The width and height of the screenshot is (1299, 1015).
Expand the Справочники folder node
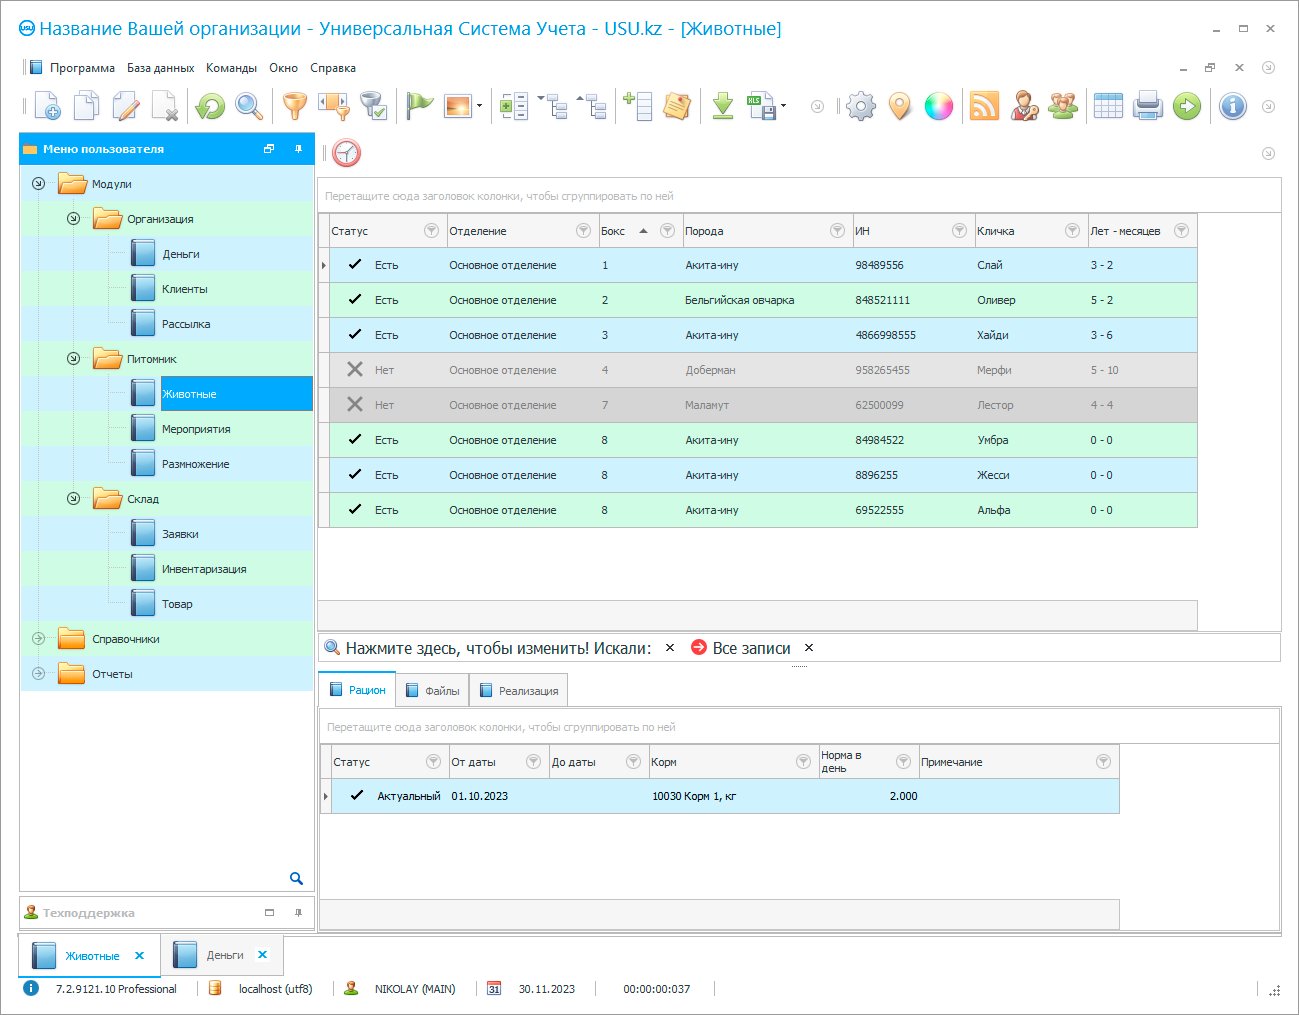(38, 639)
